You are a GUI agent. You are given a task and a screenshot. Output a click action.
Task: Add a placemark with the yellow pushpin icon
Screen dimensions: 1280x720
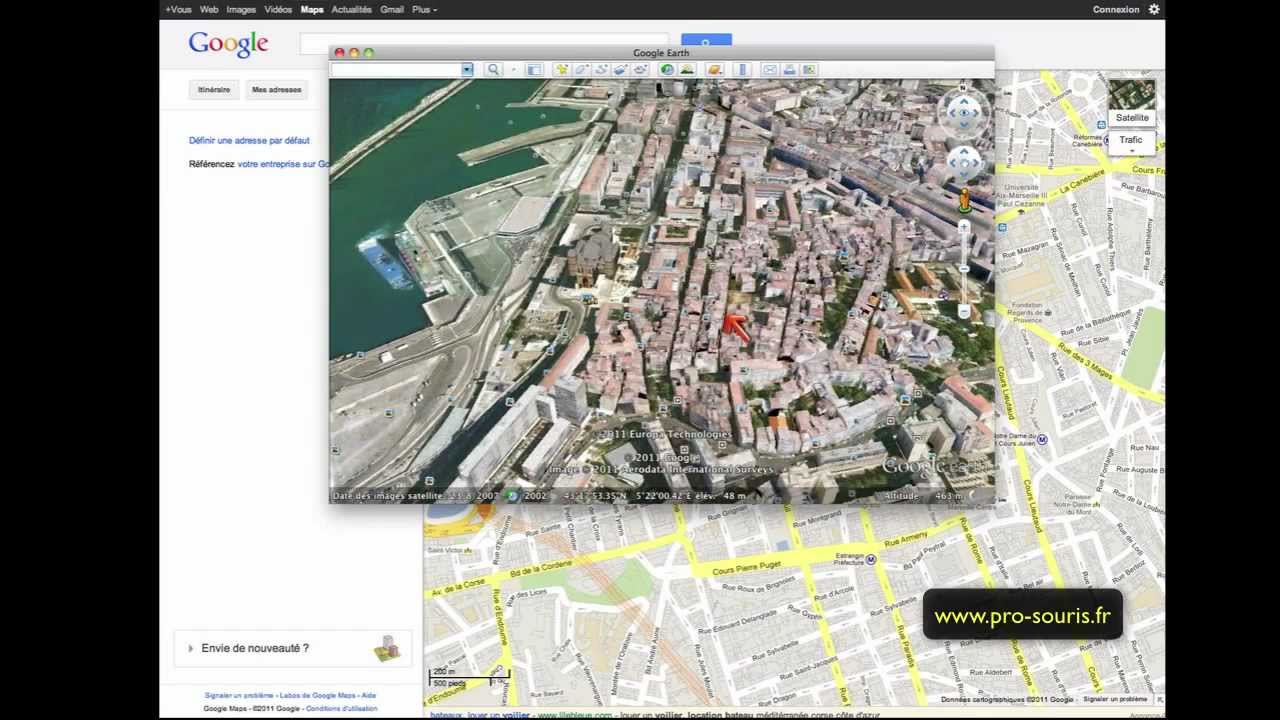(562, 69)
